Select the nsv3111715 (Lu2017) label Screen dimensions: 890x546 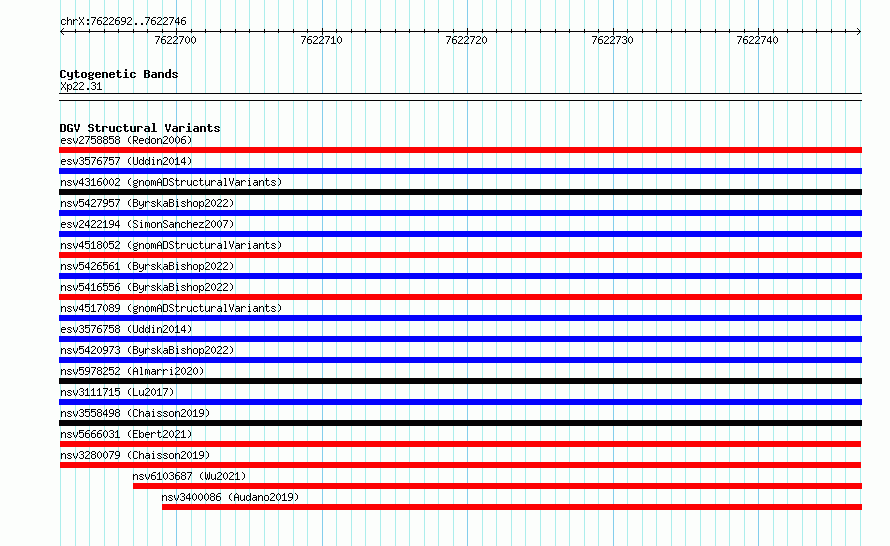click(117, 392)
